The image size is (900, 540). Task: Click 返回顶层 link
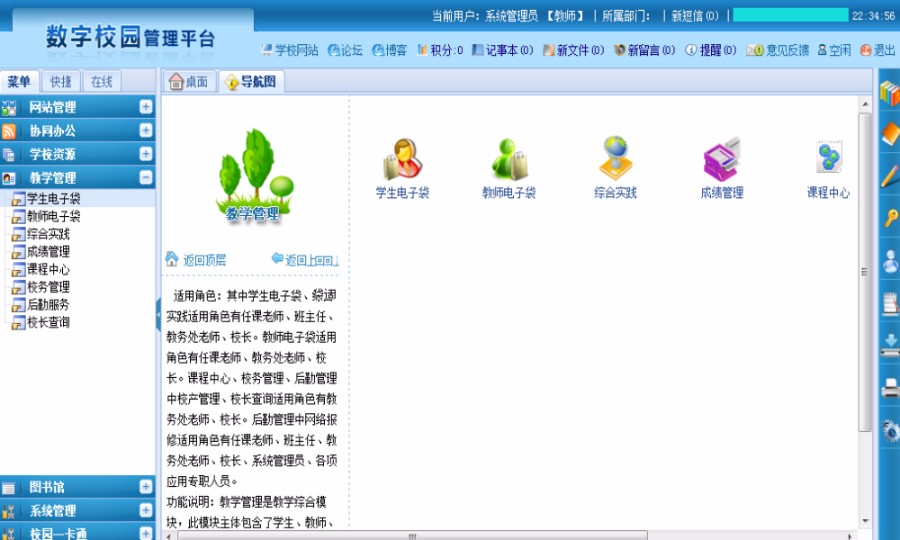(x=196, y=260)
